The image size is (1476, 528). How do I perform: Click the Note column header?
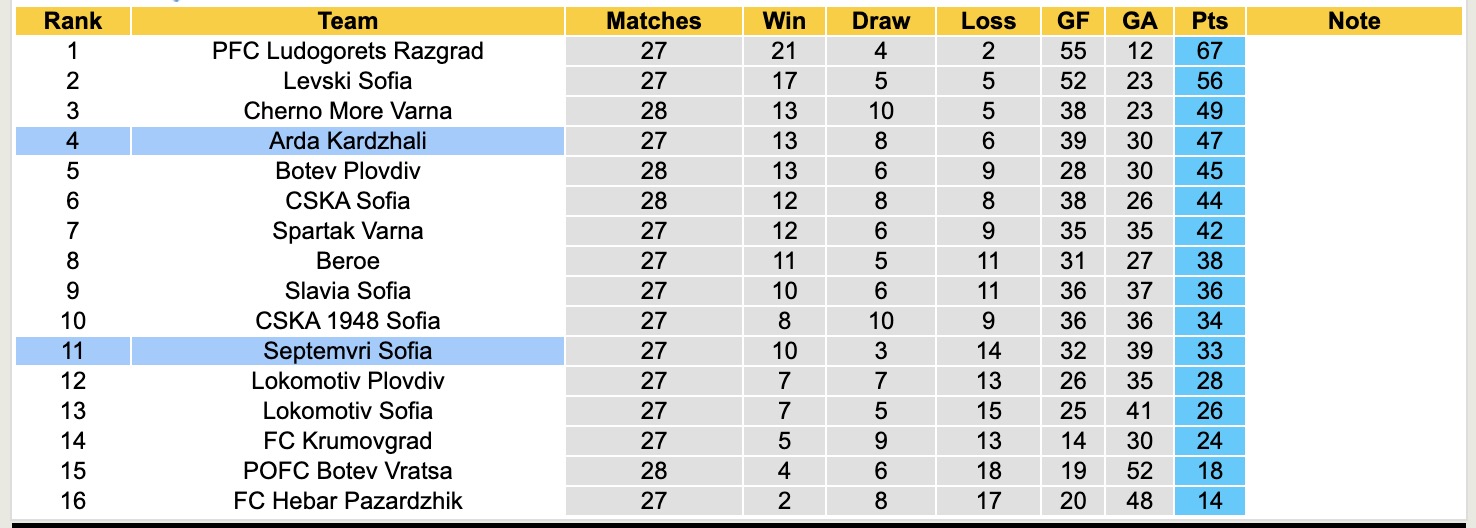(1354, 21)
